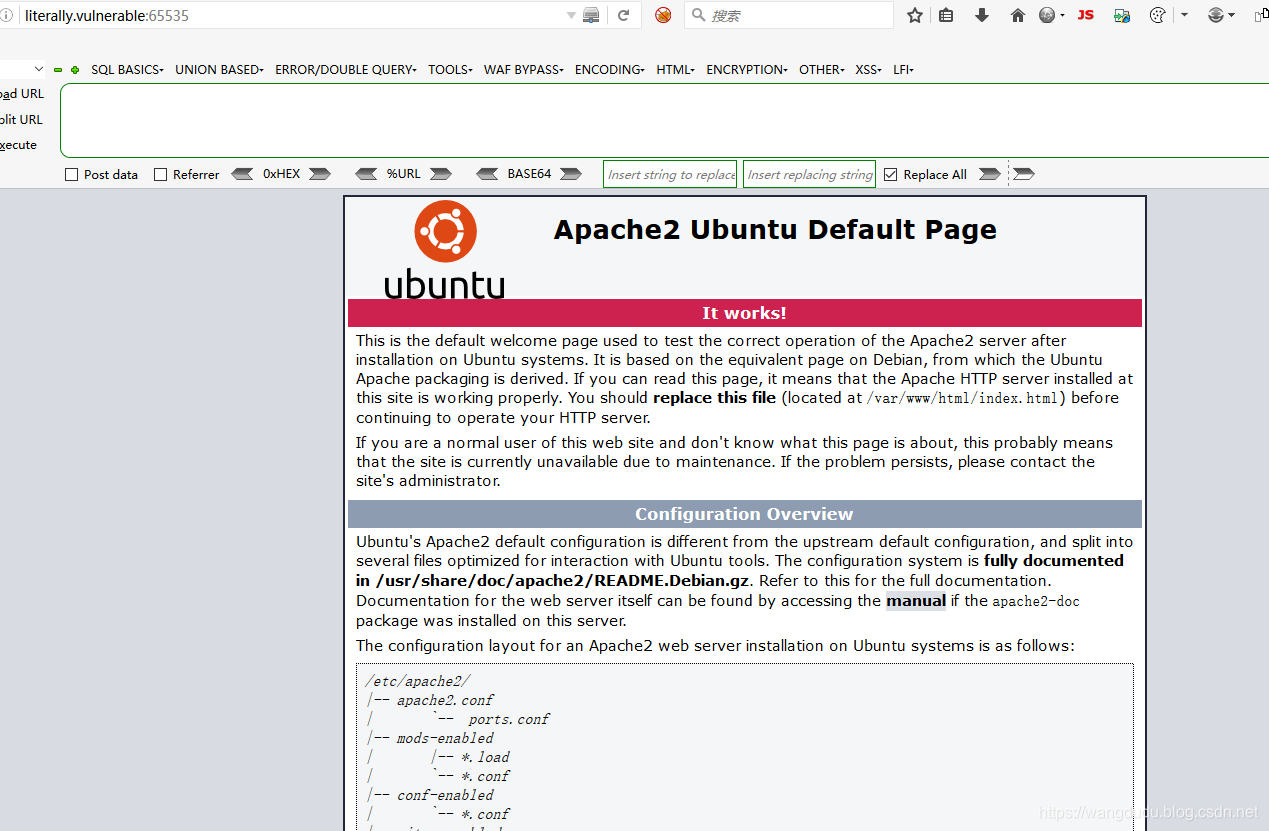Click the search magnifier icon
Viewport: 1269px width, 831px height.
point(698,15)
